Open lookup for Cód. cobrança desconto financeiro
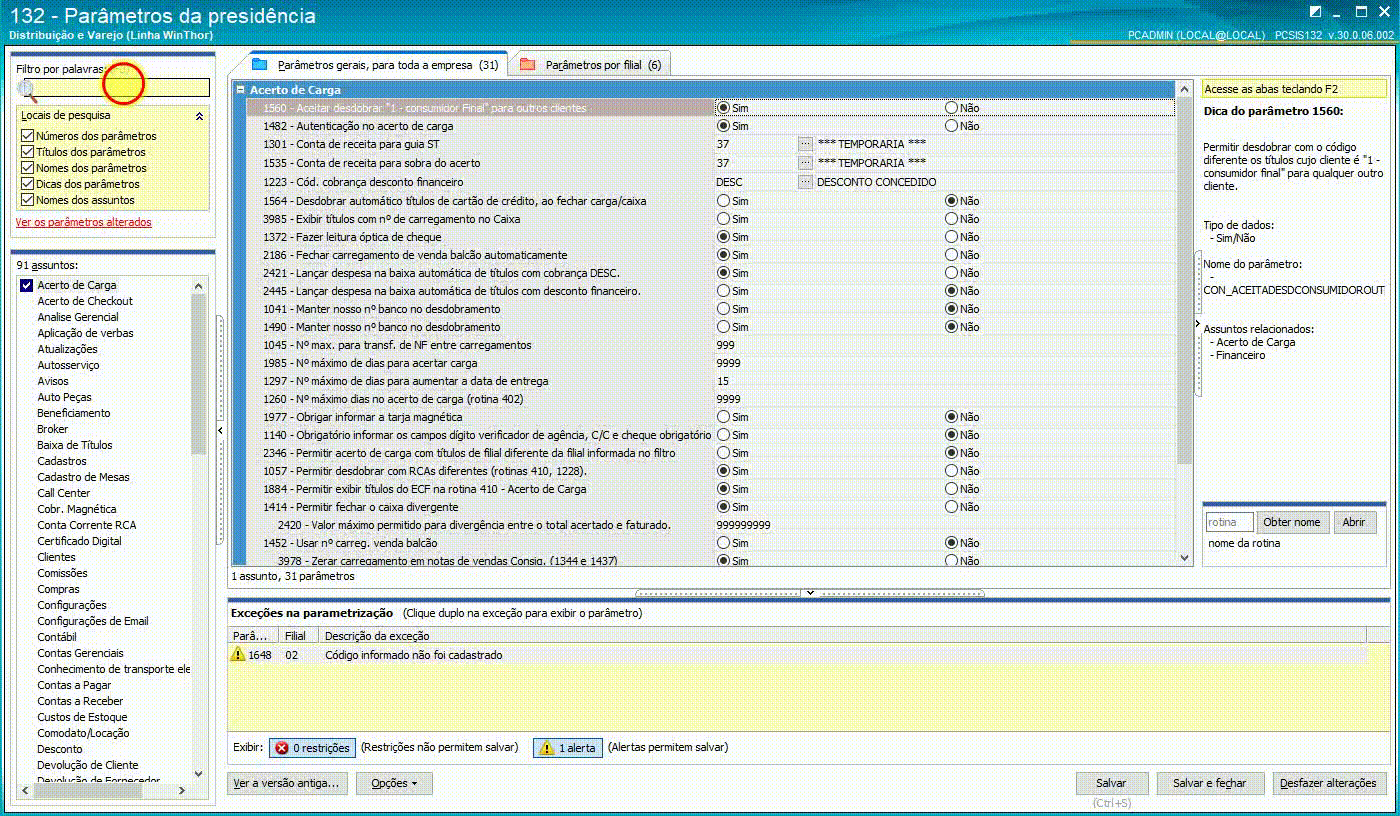The height and width of the screenshot is (816, 1400). pos(805,182)
